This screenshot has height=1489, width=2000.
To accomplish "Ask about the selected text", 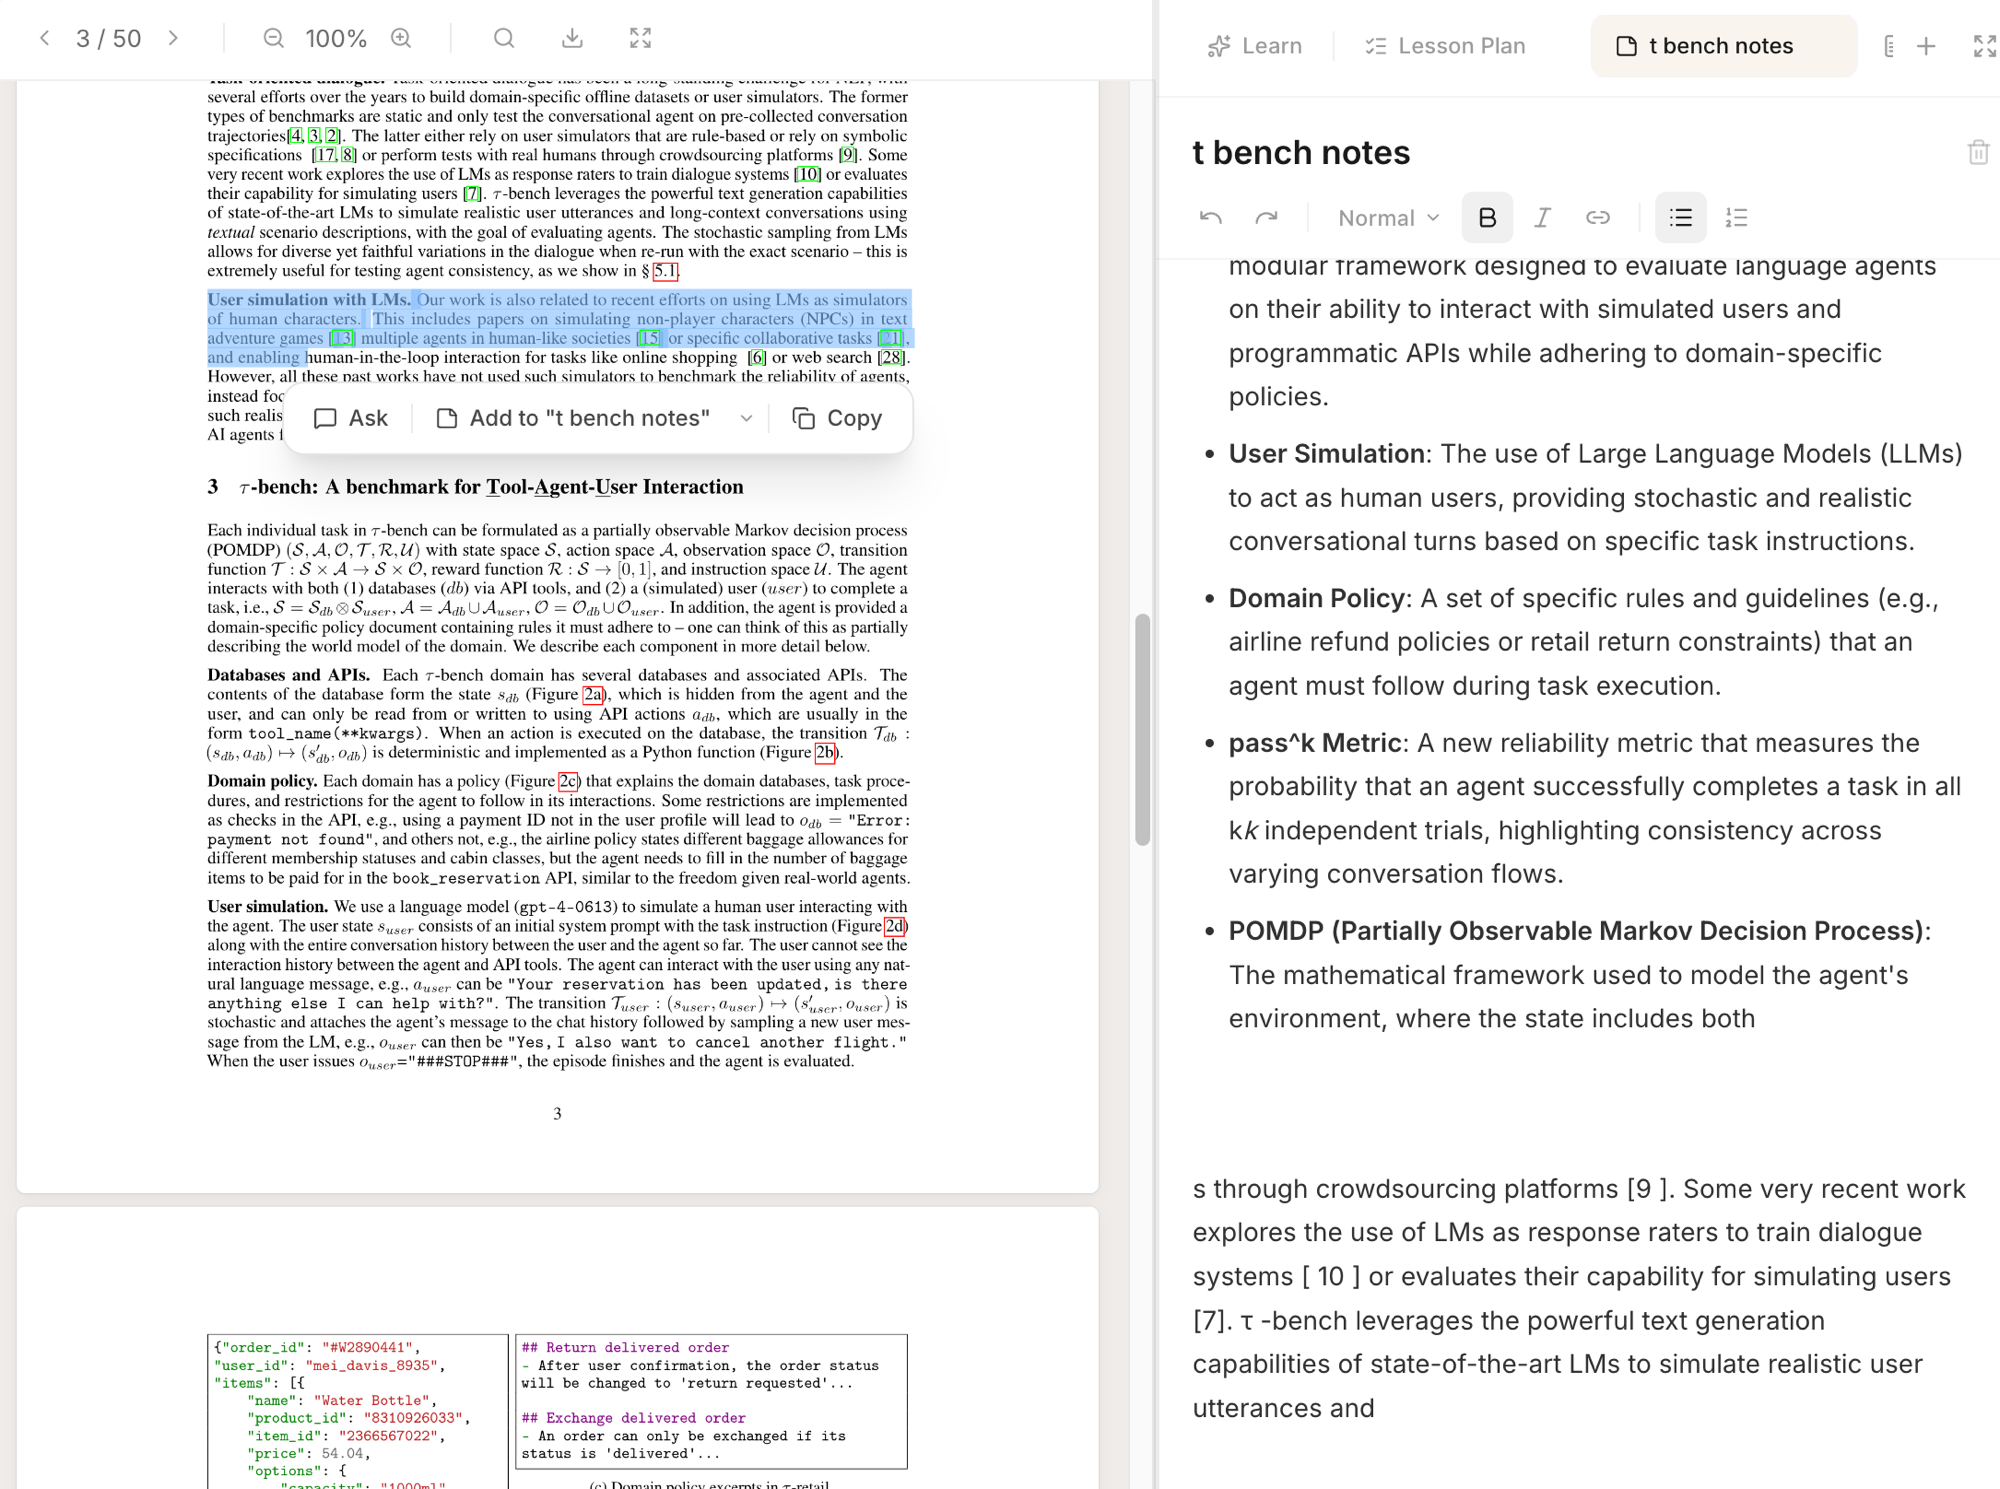I will pyautogui.click(x=351, y=418).
